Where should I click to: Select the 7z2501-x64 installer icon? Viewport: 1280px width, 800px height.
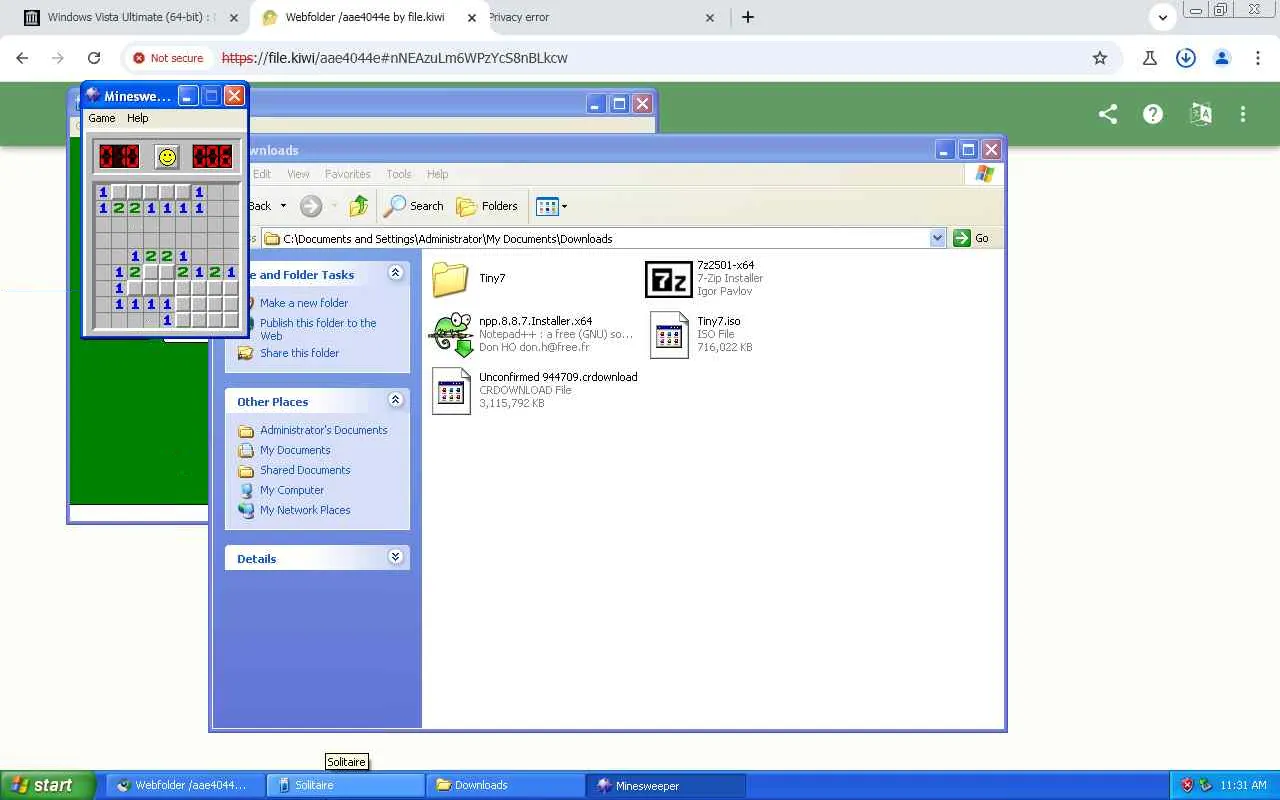[668, 280]
